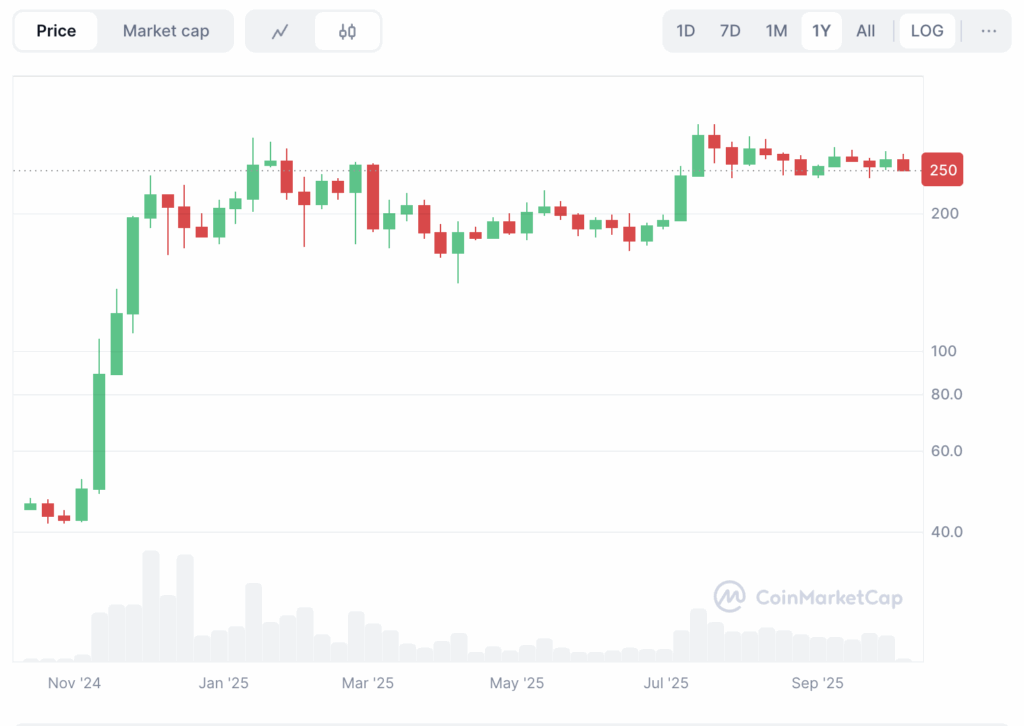Viewport: 1024px width, 726px height.
Task: Click the CoinMarketCap circular logo mark
Action: pyautogui.click(x=729, y=597)
